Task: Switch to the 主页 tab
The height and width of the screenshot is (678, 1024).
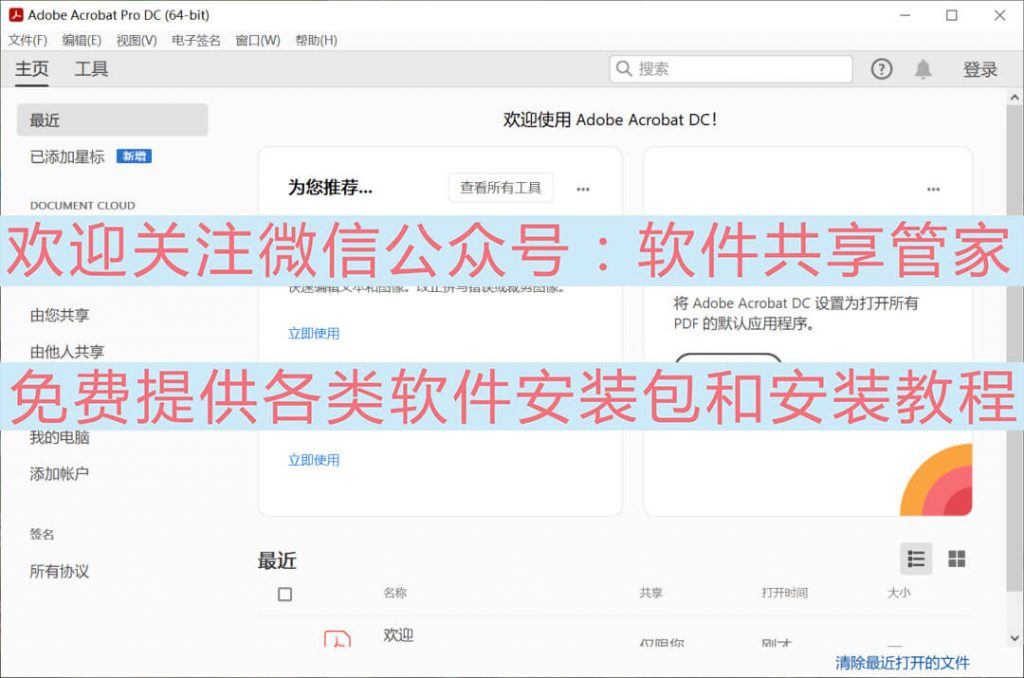Action: 32,69
